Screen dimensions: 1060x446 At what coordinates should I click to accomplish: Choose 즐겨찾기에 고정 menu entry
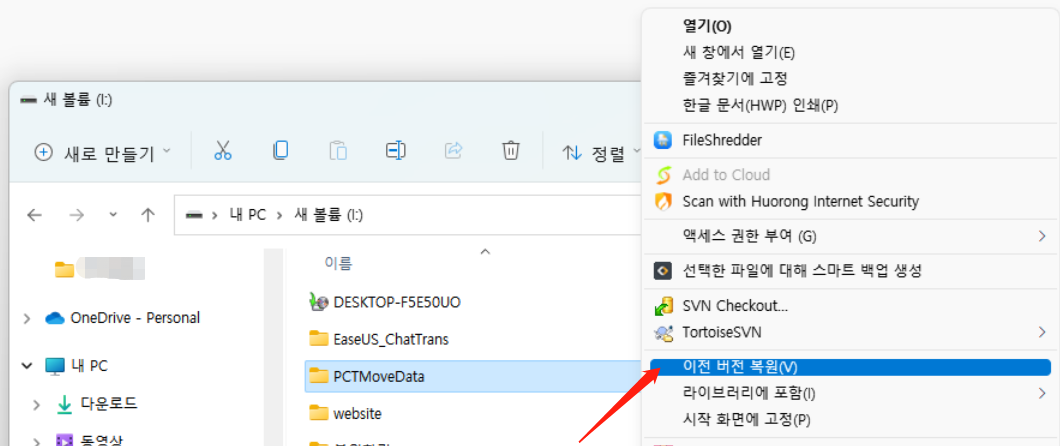coord(736,79)
